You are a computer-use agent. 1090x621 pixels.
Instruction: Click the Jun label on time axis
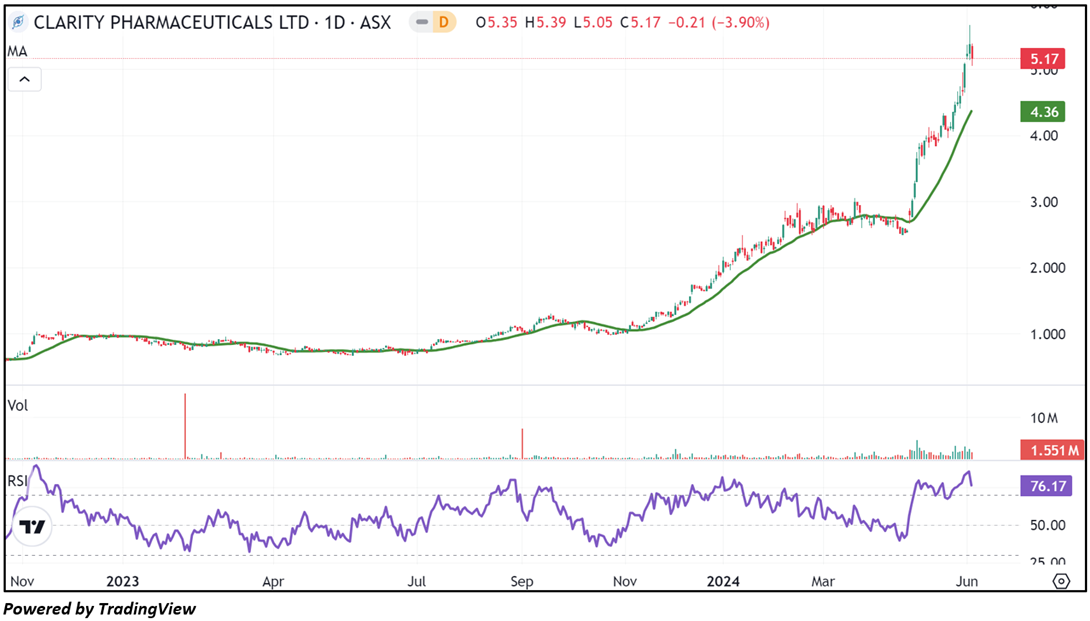tap(967, 581)
